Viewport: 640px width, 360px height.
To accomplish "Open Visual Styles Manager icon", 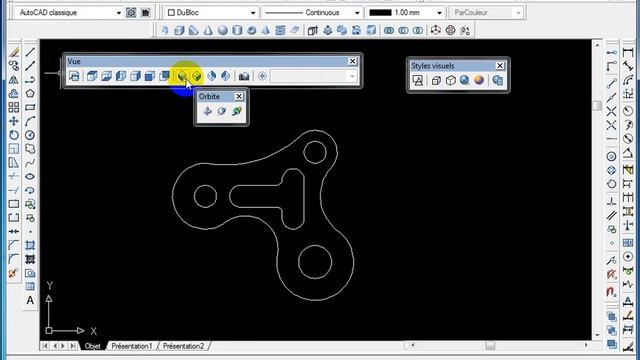I will click(x=498, y=80).
